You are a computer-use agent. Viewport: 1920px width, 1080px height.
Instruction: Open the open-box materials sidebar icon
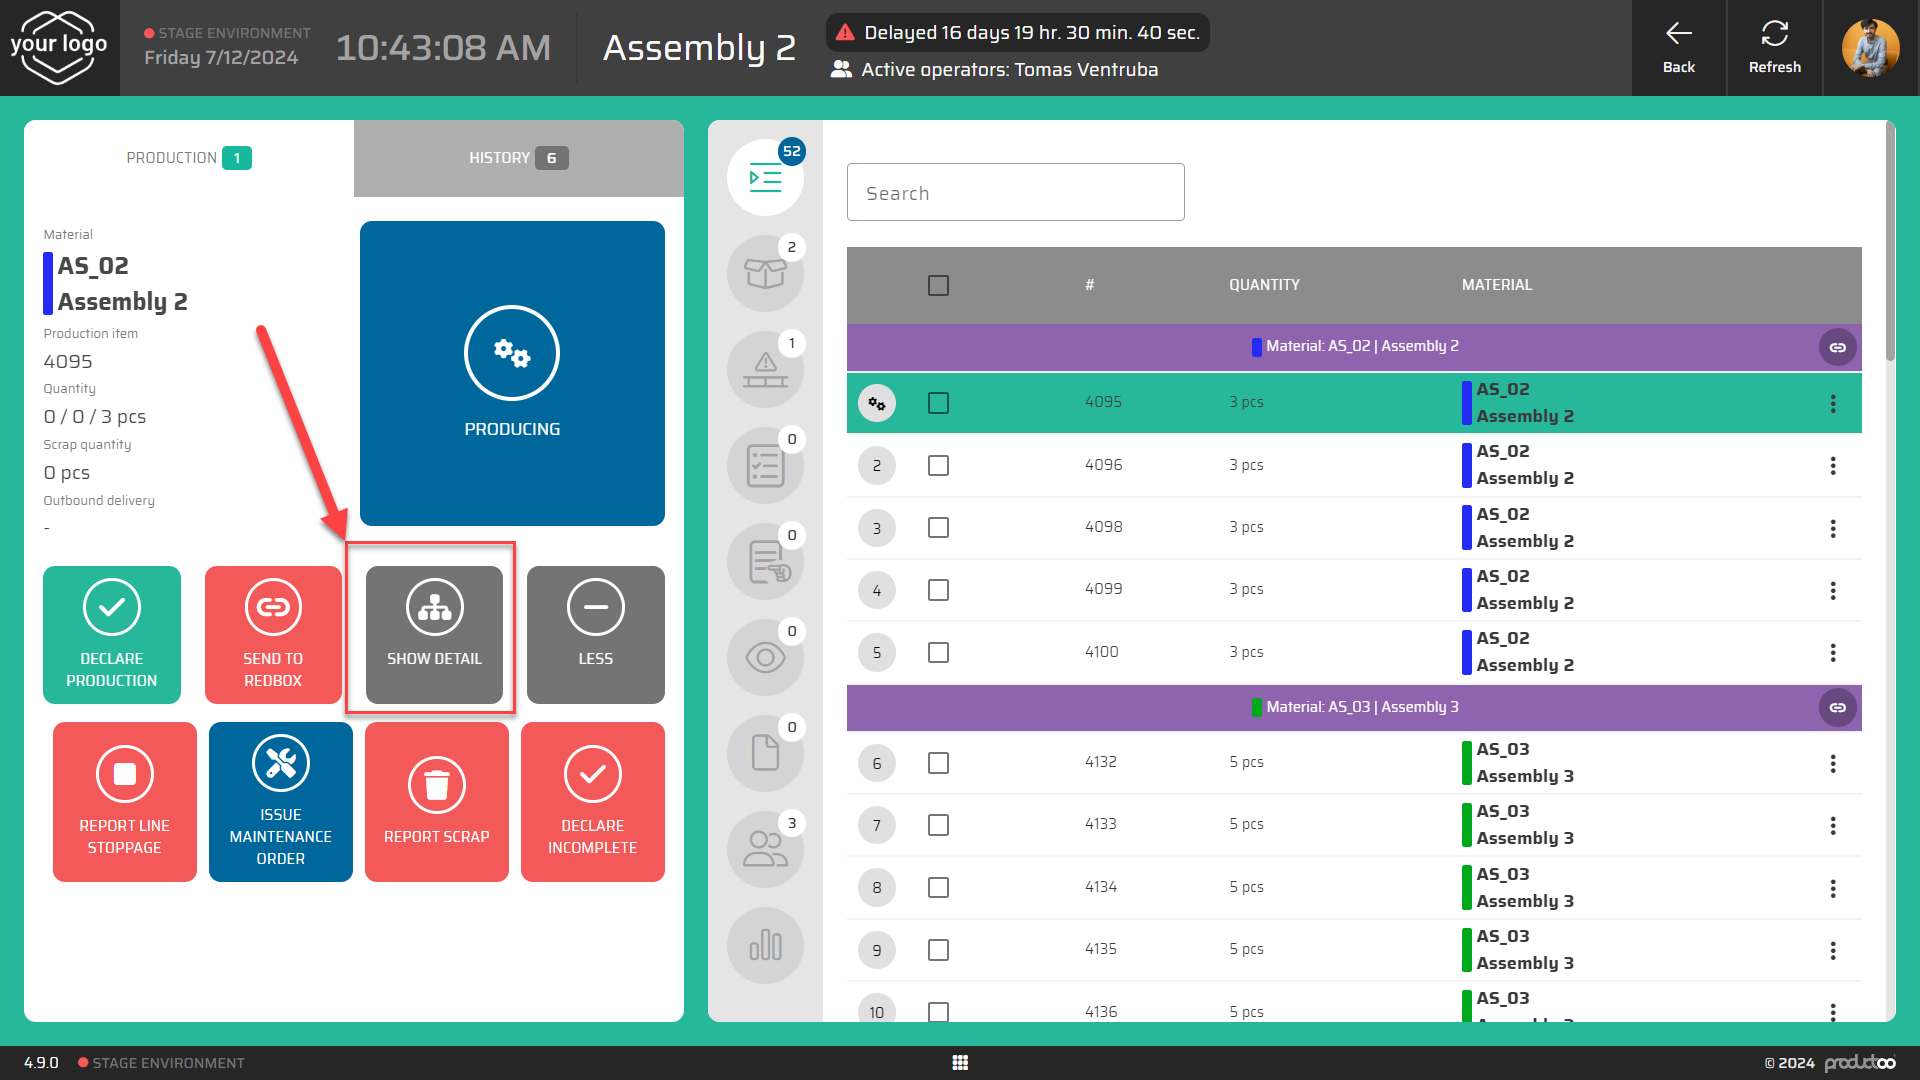pyautogui.click(x=765, y=273)
